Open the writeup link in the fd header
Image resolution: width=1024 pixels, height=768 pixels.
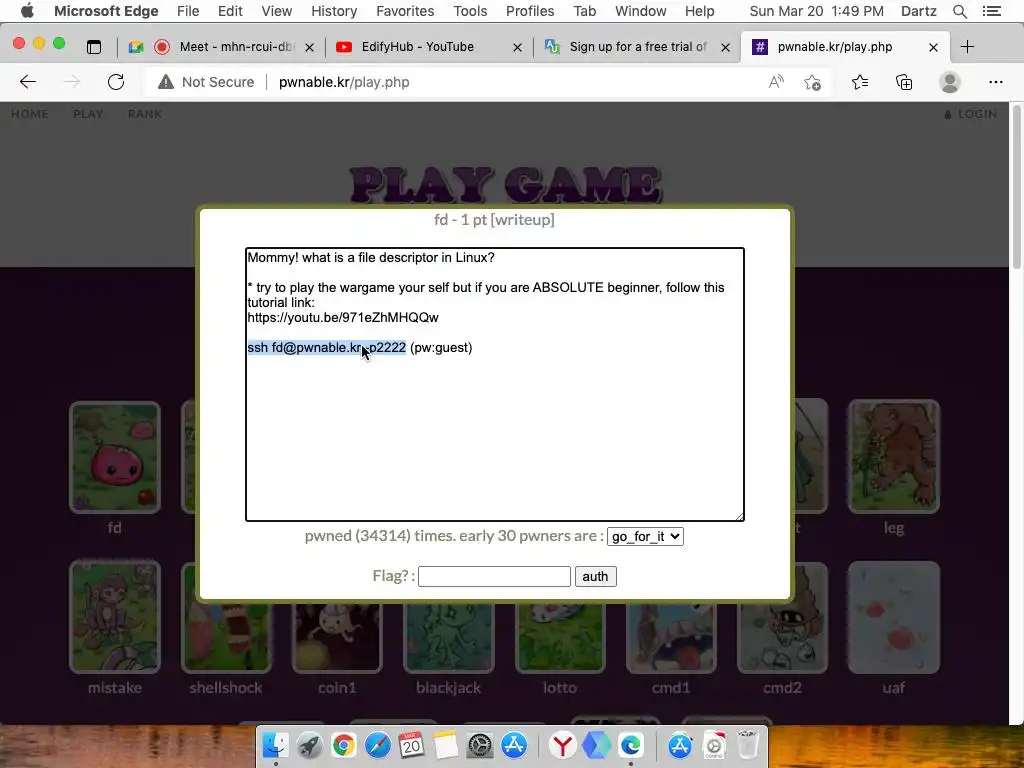tap(522, 219)
